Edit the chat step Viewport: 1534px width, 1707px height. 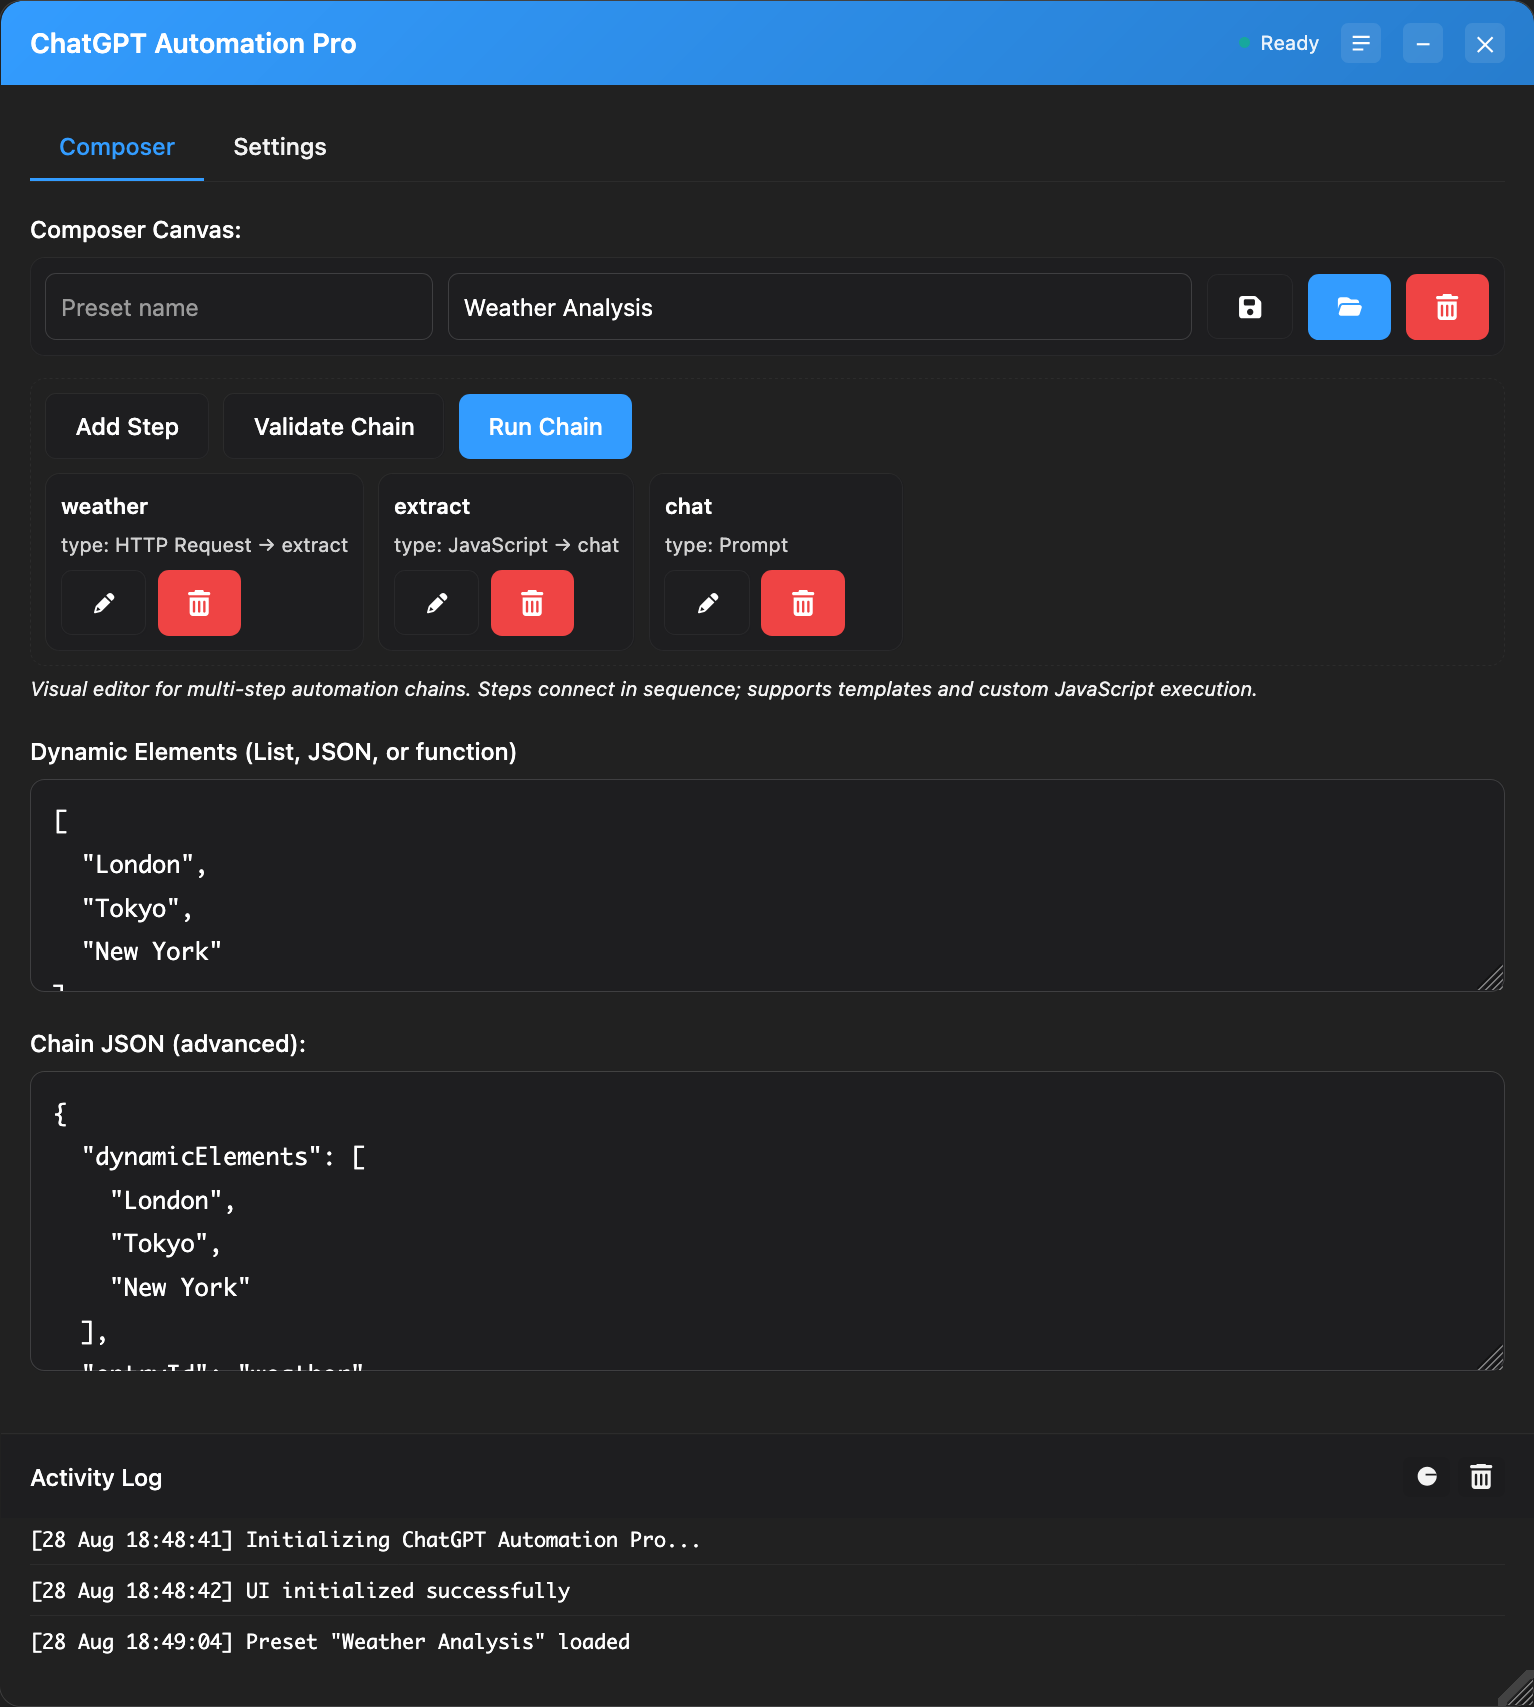(707, 603)
